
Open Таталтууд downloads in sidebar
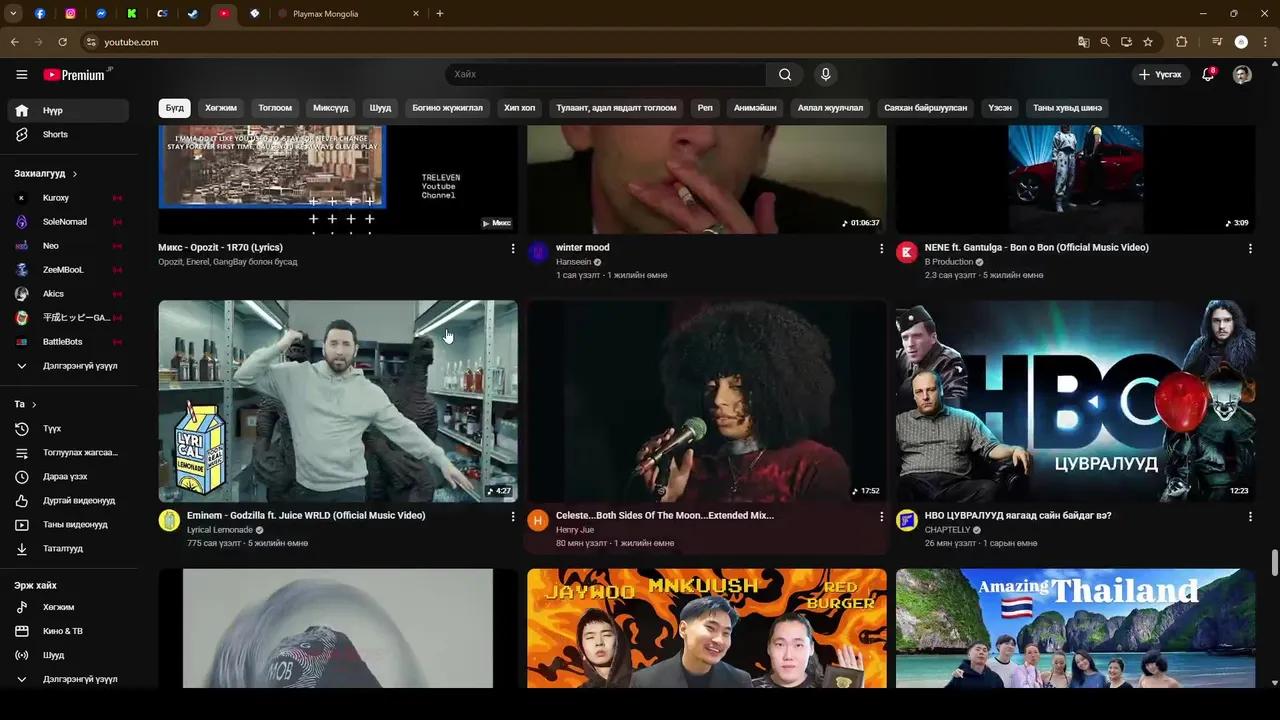pyautogui.click(x=68, y=549)
